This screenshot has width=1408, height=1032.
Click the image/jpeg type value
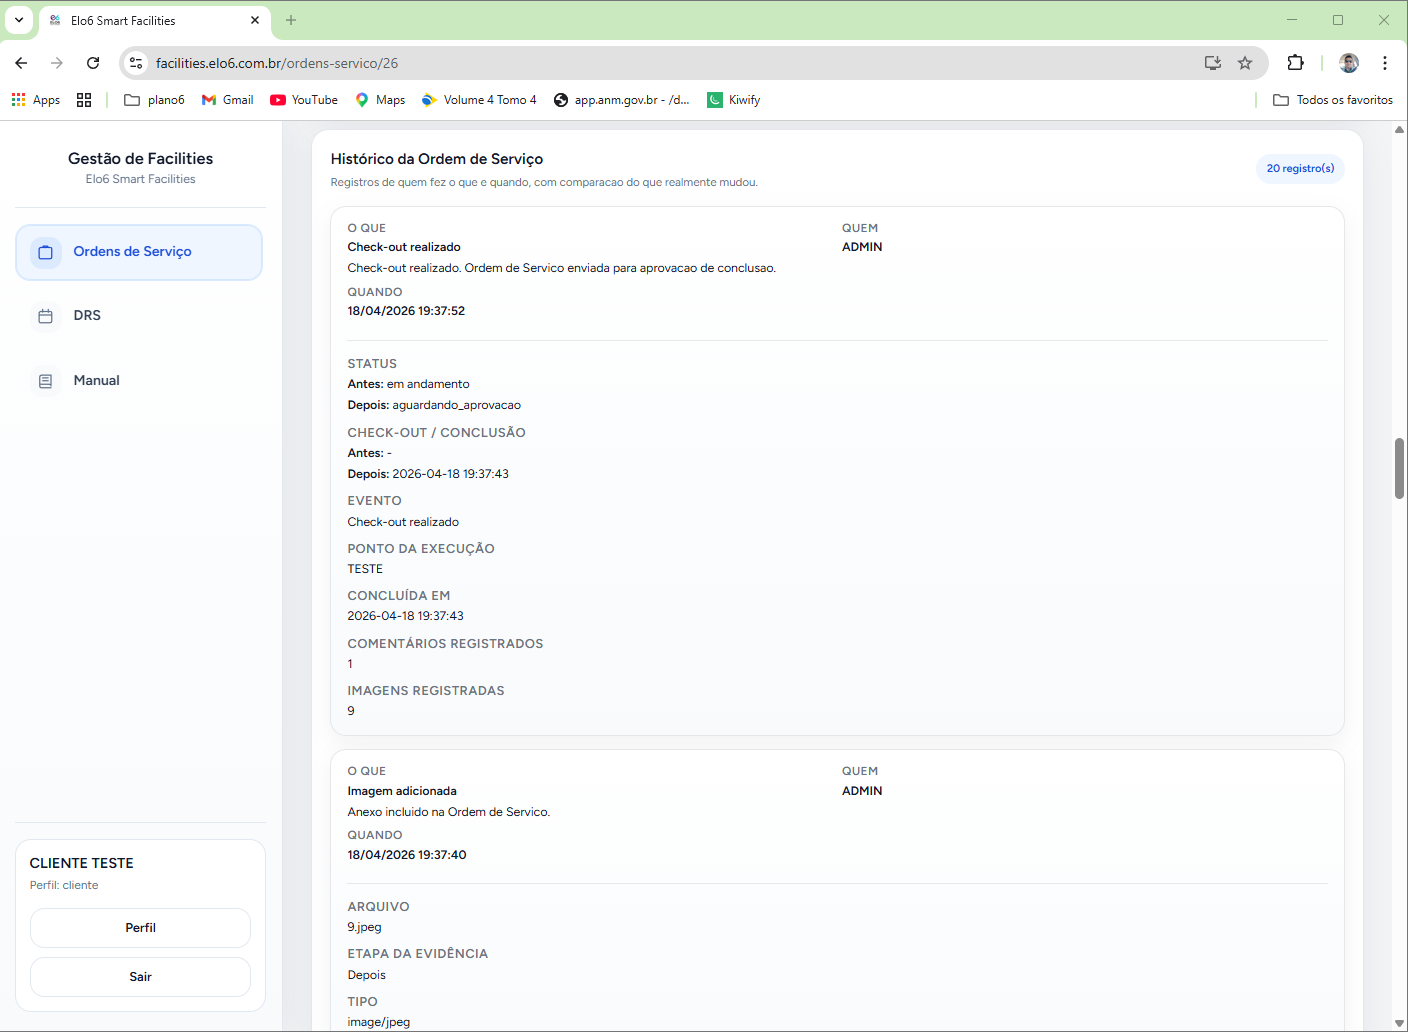(379, 1022)
